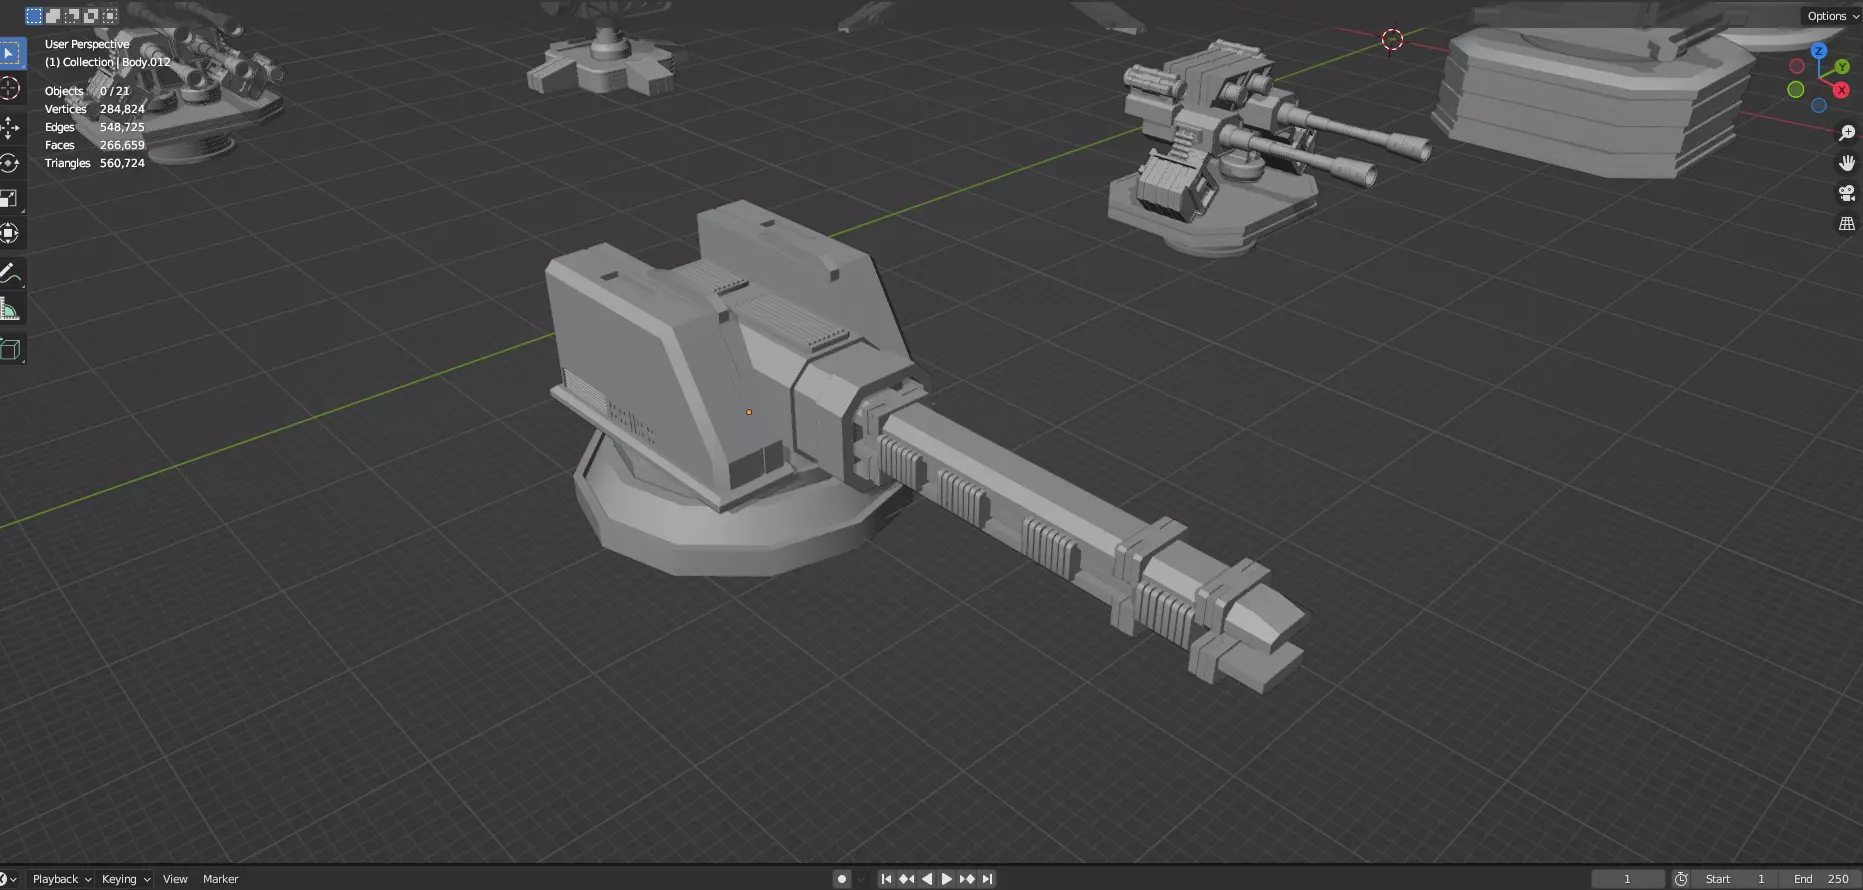Click the Faces count 266,659
Screen dimensions: 1863x890
pyautogui.click(x=122, y=145)
